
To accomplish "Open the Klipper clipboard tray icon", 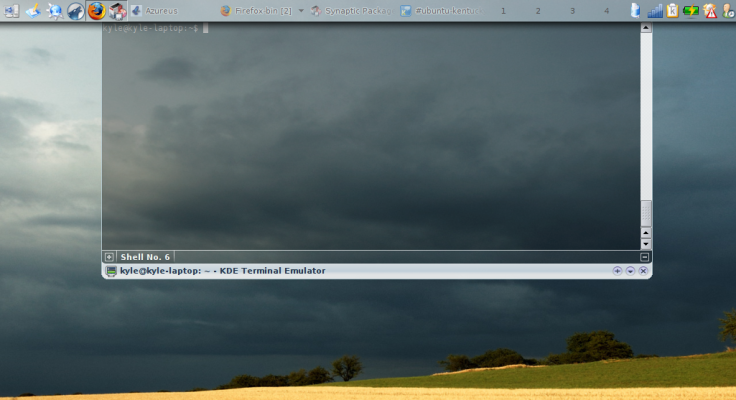I will point(672,11).
